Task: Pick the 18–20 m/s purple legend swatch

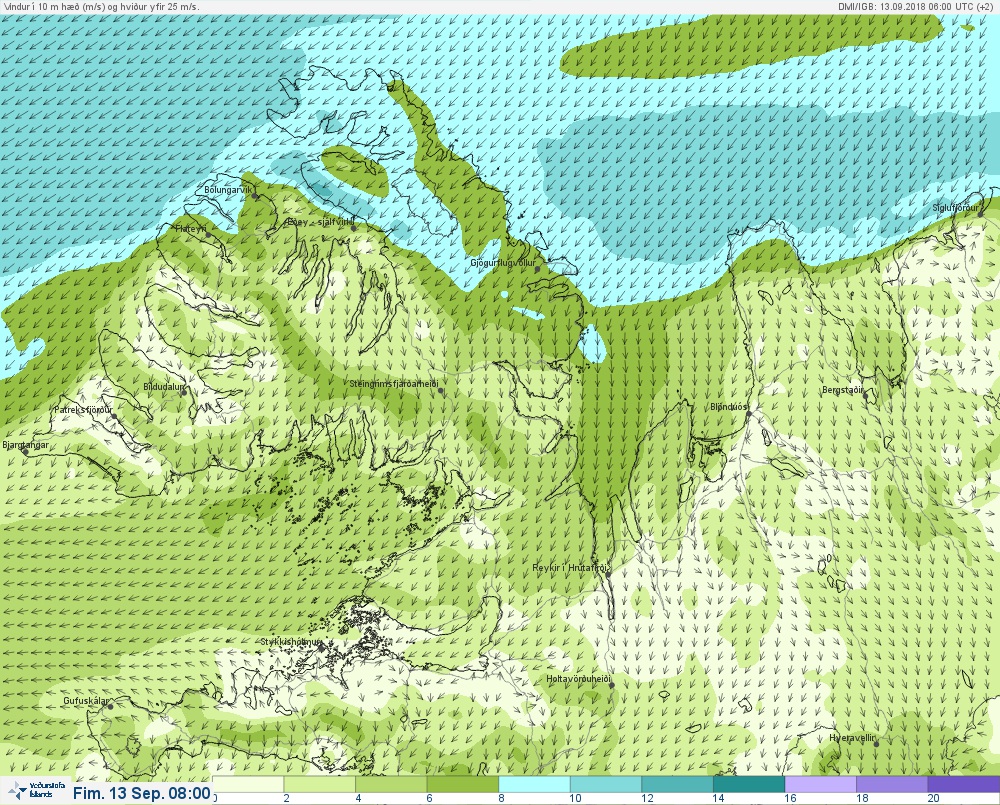Action: pos(892,784)
